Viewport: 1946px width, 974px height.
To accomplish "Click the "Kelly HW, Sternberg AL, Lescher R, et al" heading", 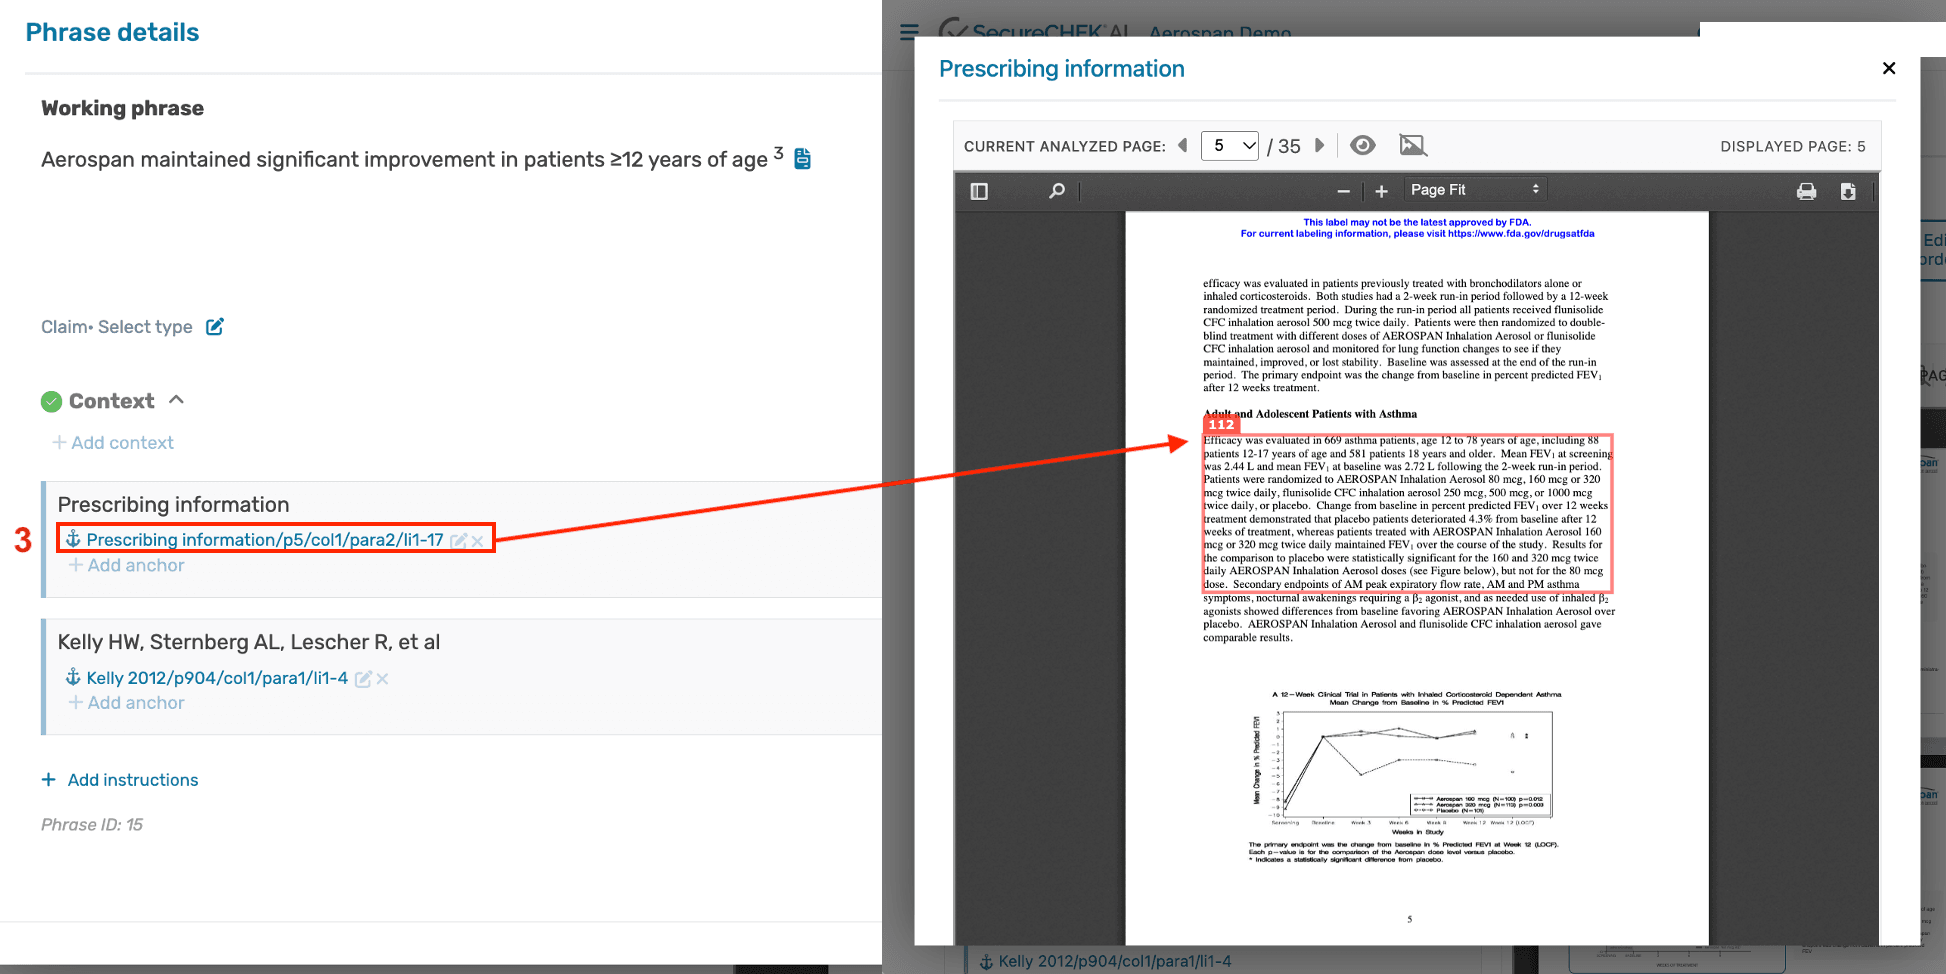I will coord(249,642).
